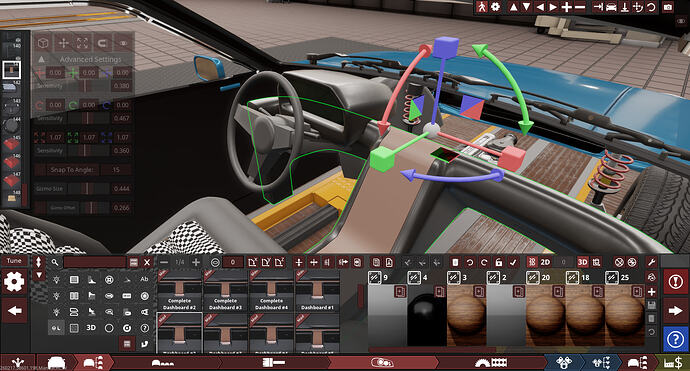Open the blue help question button

(675, 339)
